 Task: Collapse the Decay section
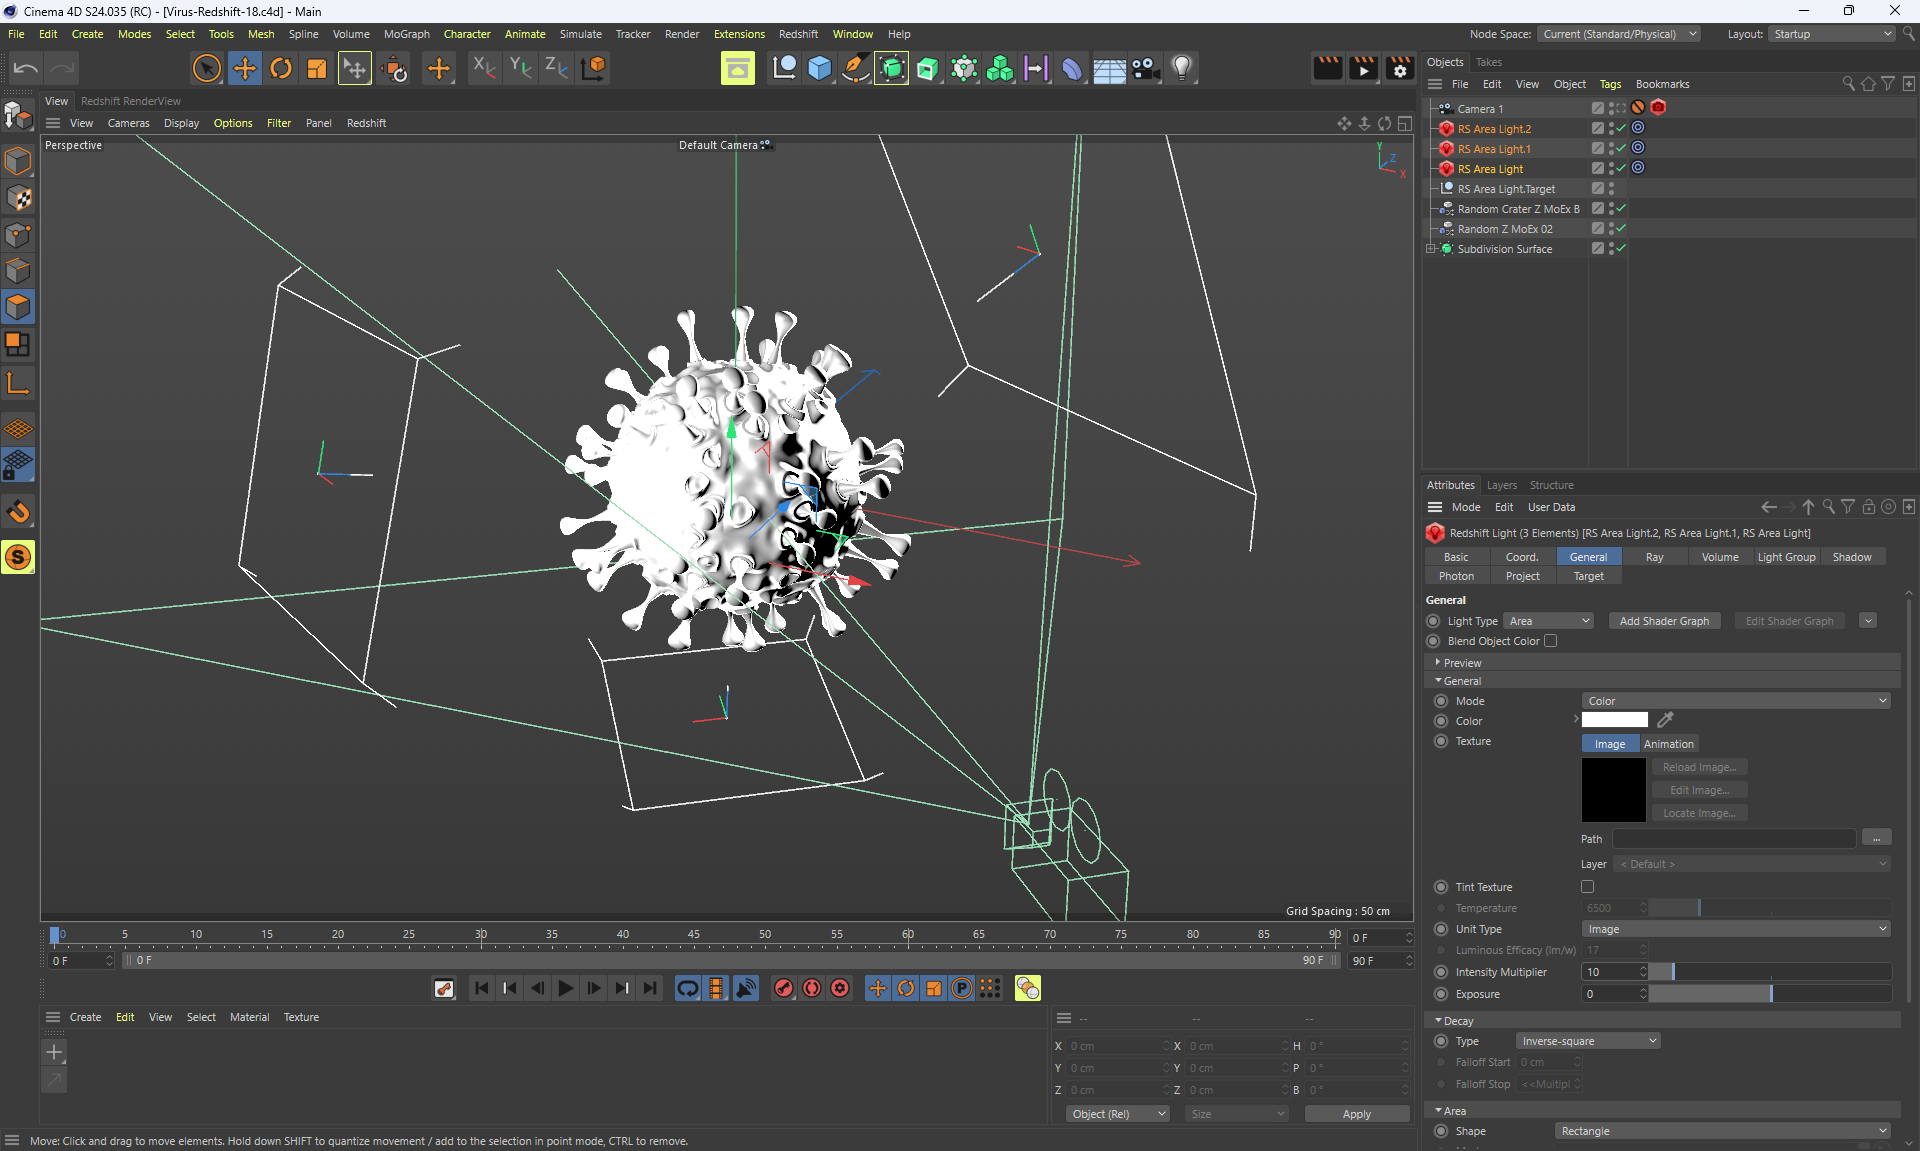point(1439,1021)
